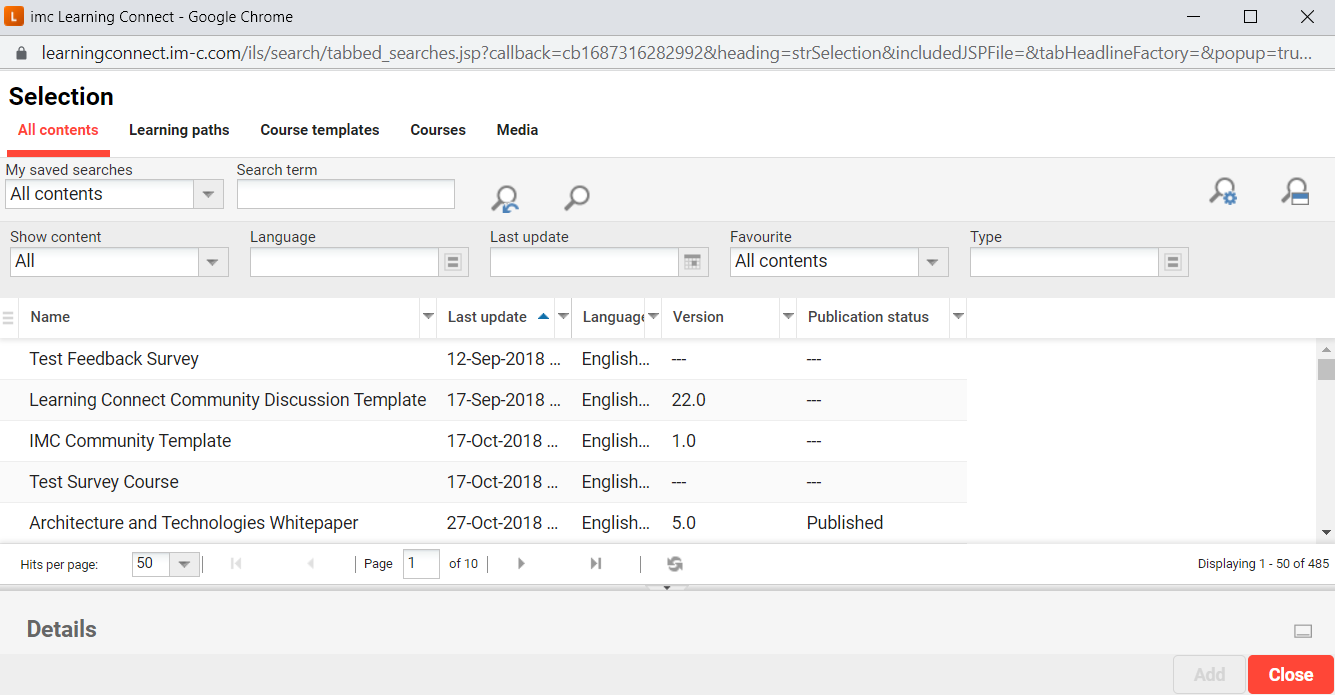Start the search with the magnifier icon
The image size is (1335, 695).
click(x=575, y=197)
